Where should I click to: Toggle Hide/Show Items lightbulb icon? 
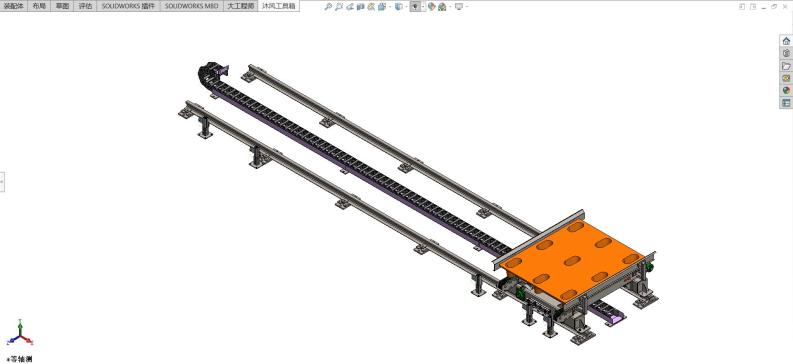[415, 7]
